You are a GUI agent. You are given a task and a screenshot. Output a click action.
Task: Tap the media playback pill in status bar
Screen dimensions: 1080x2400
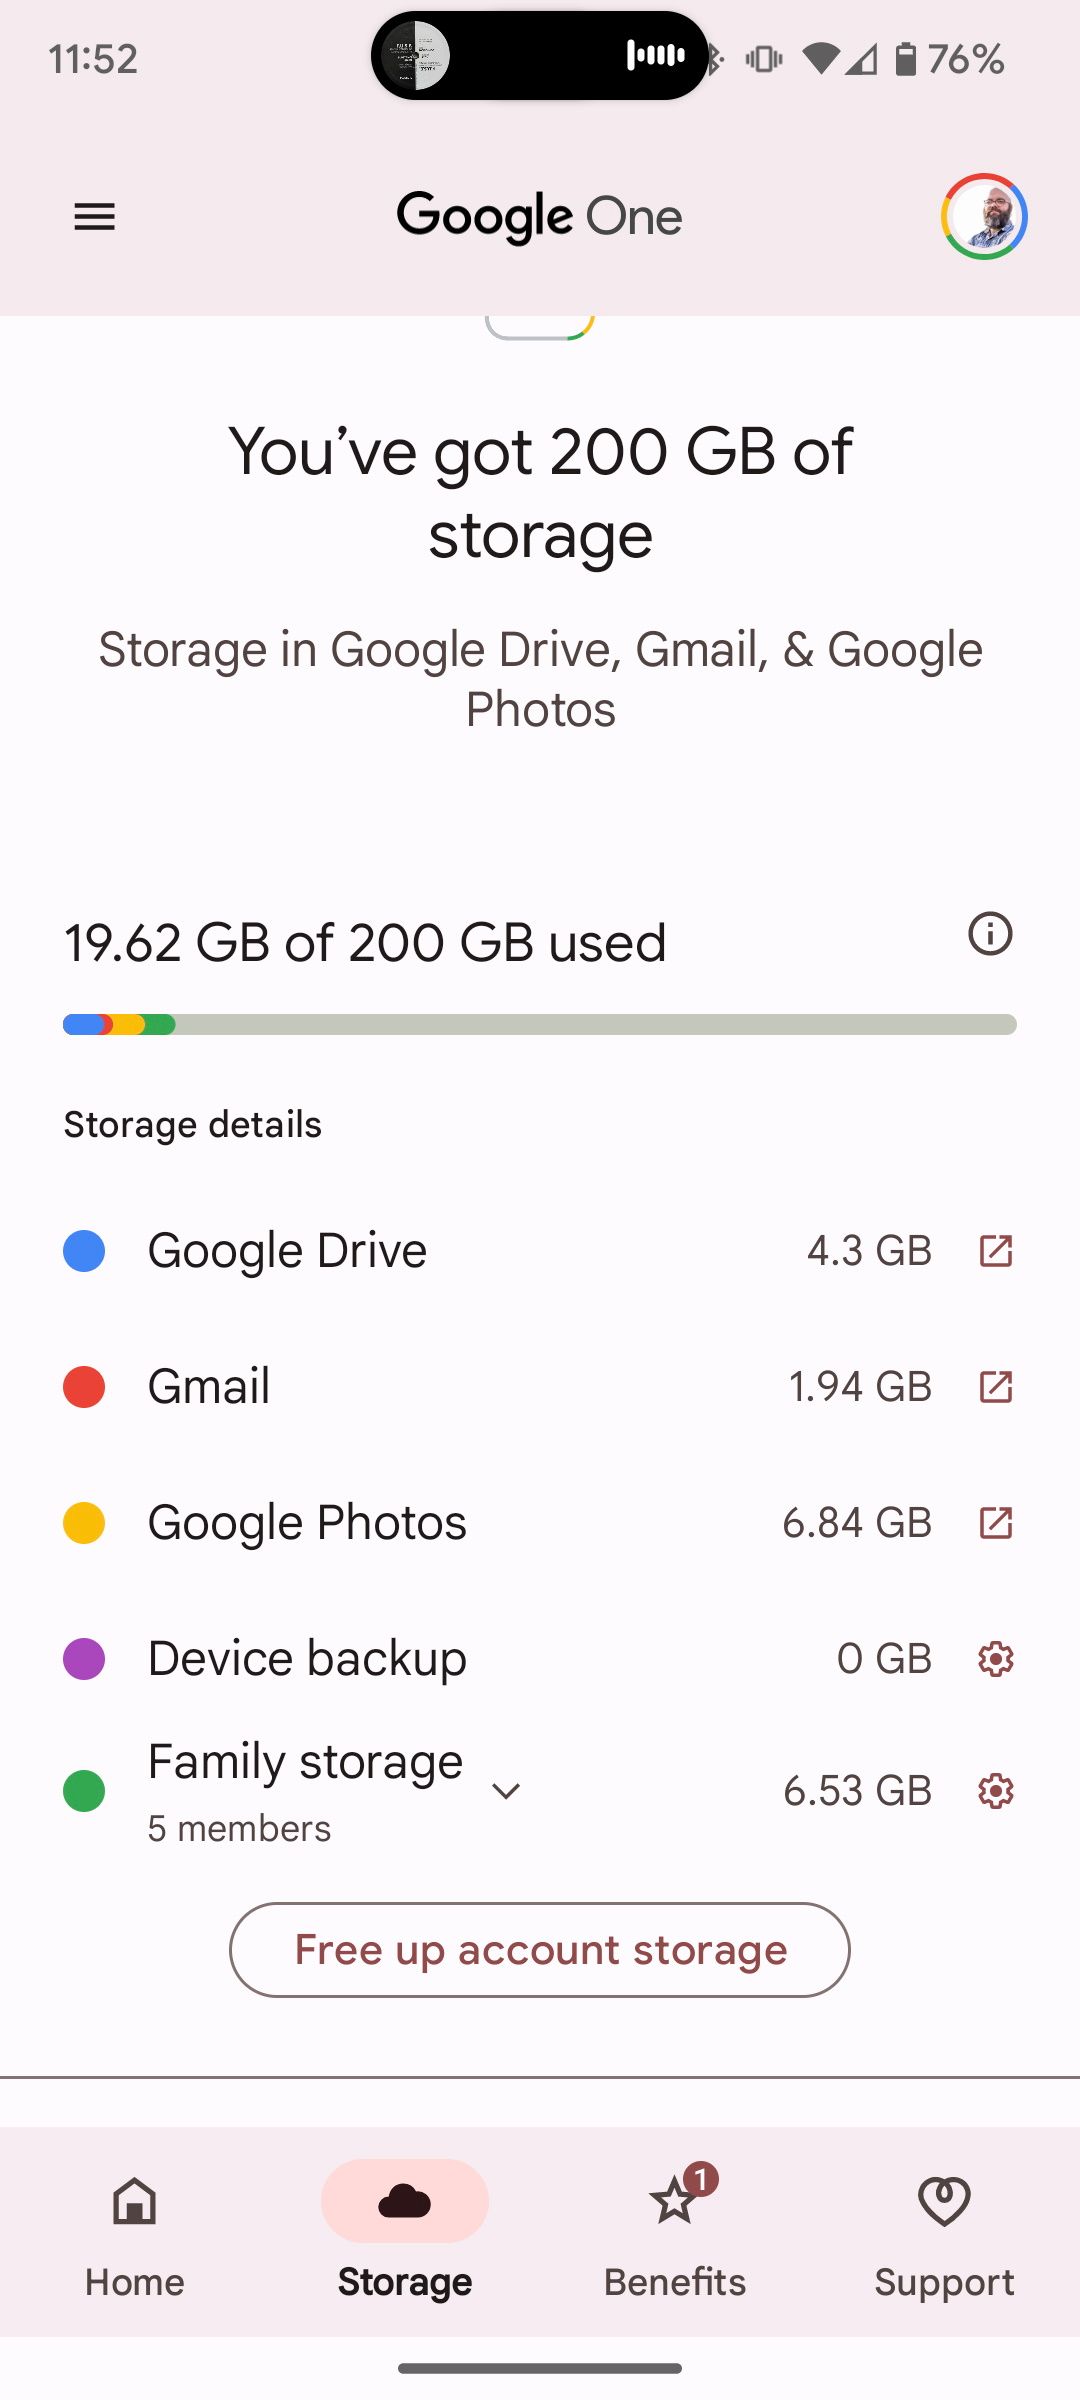point(539,56)
